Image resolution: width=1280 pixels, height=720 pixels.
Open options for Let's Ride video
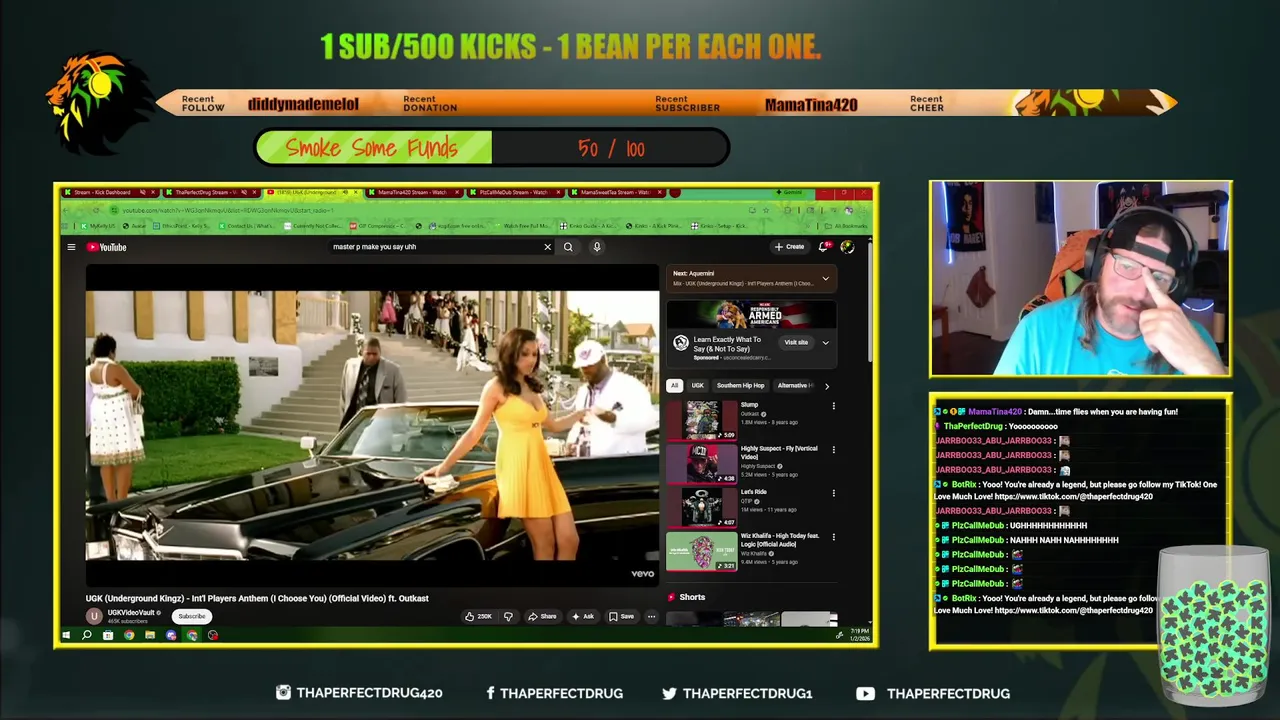(x=833, y=493)
